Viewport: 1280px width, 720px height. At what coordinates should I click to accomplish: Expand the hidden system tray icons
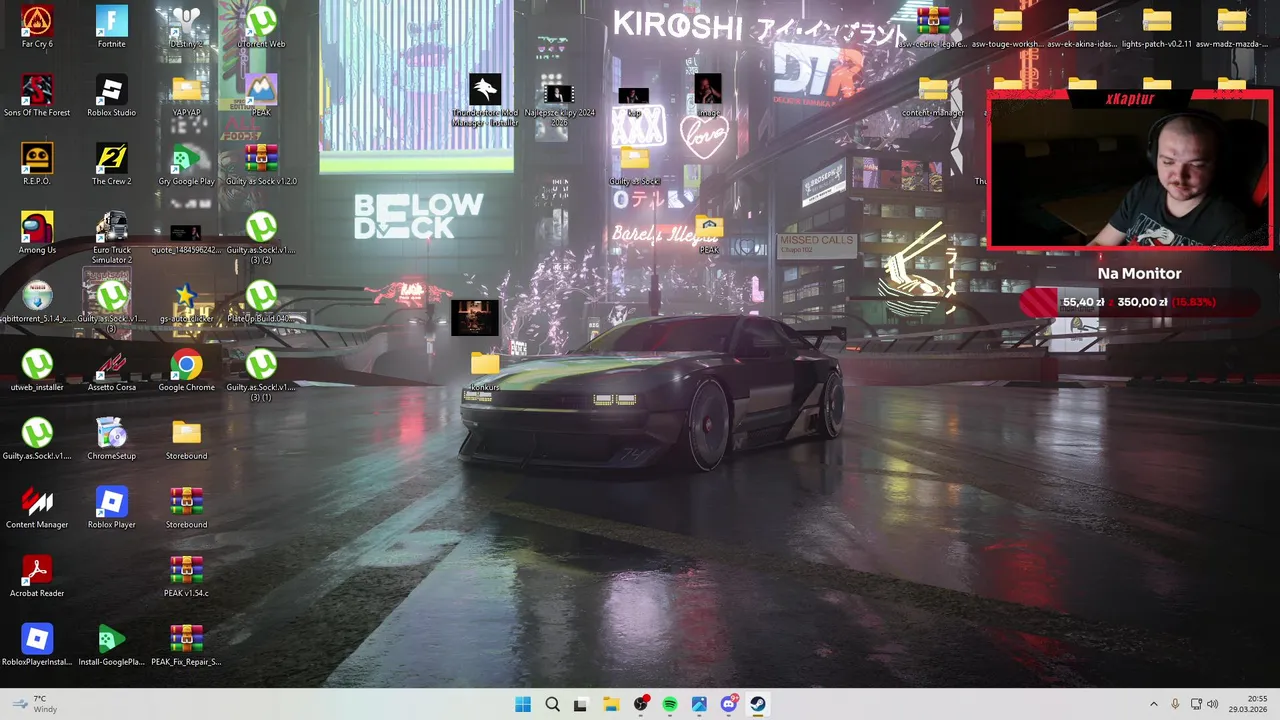coord(1153,704)
